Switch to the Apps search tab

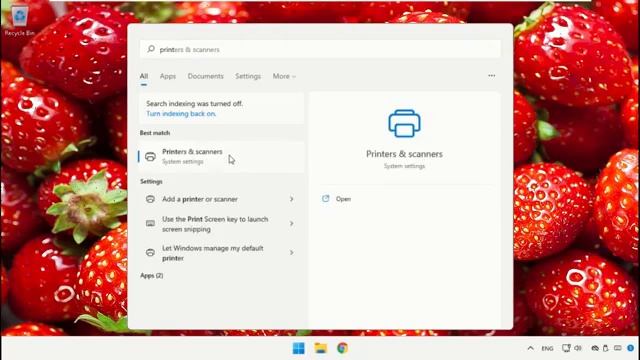click(168, 76)
